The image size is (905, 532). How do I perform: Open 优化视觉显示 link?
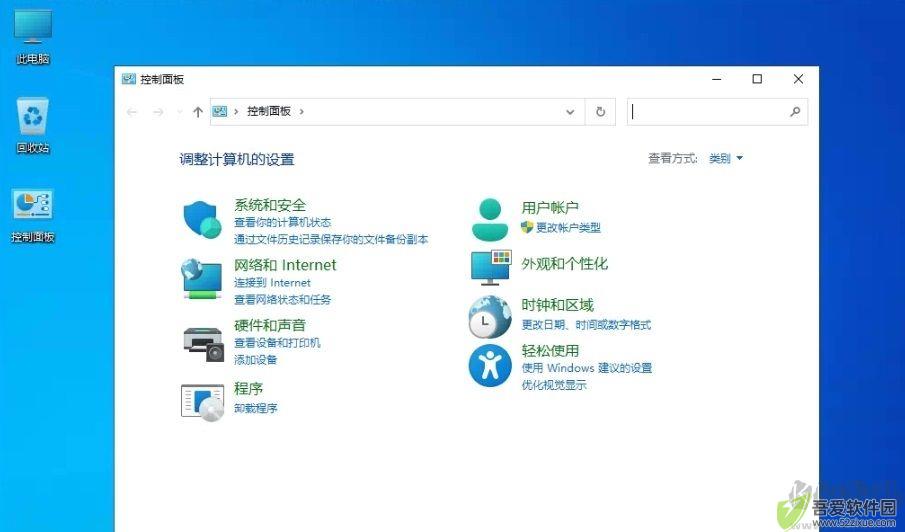[554, 385]
